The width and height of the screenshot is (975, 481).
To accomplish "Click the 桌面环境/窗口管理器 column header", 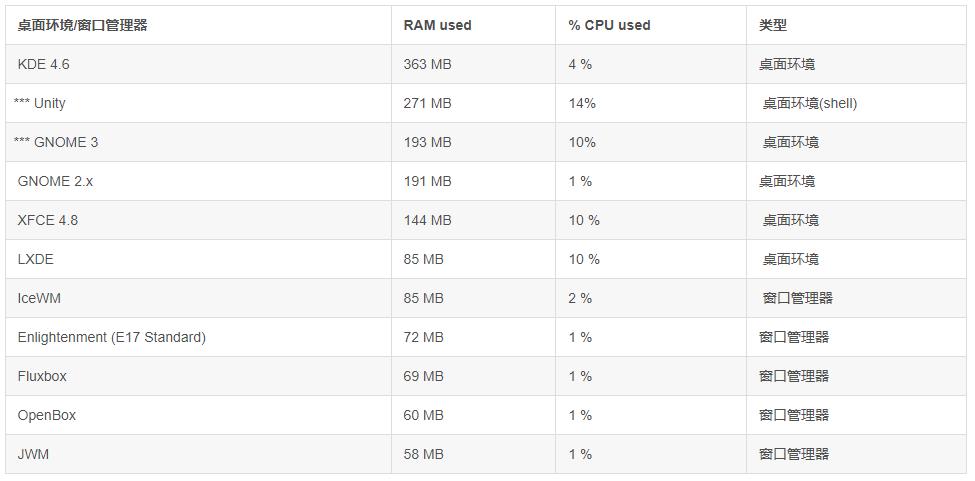I will click(x=82, y=25).
